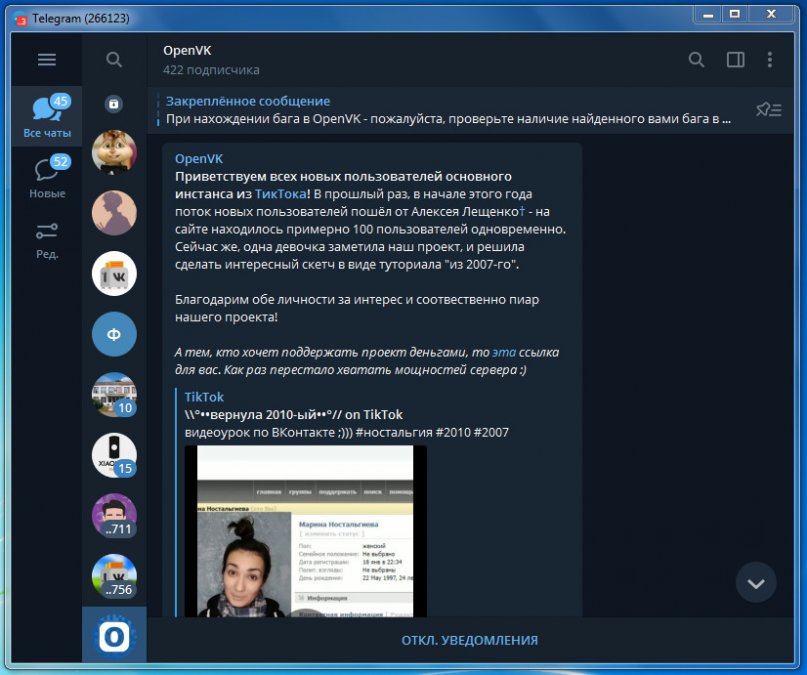This screenshot has width=807, height=675.
Task: Jump to bottom with the down arrow button
Action: 756,583
